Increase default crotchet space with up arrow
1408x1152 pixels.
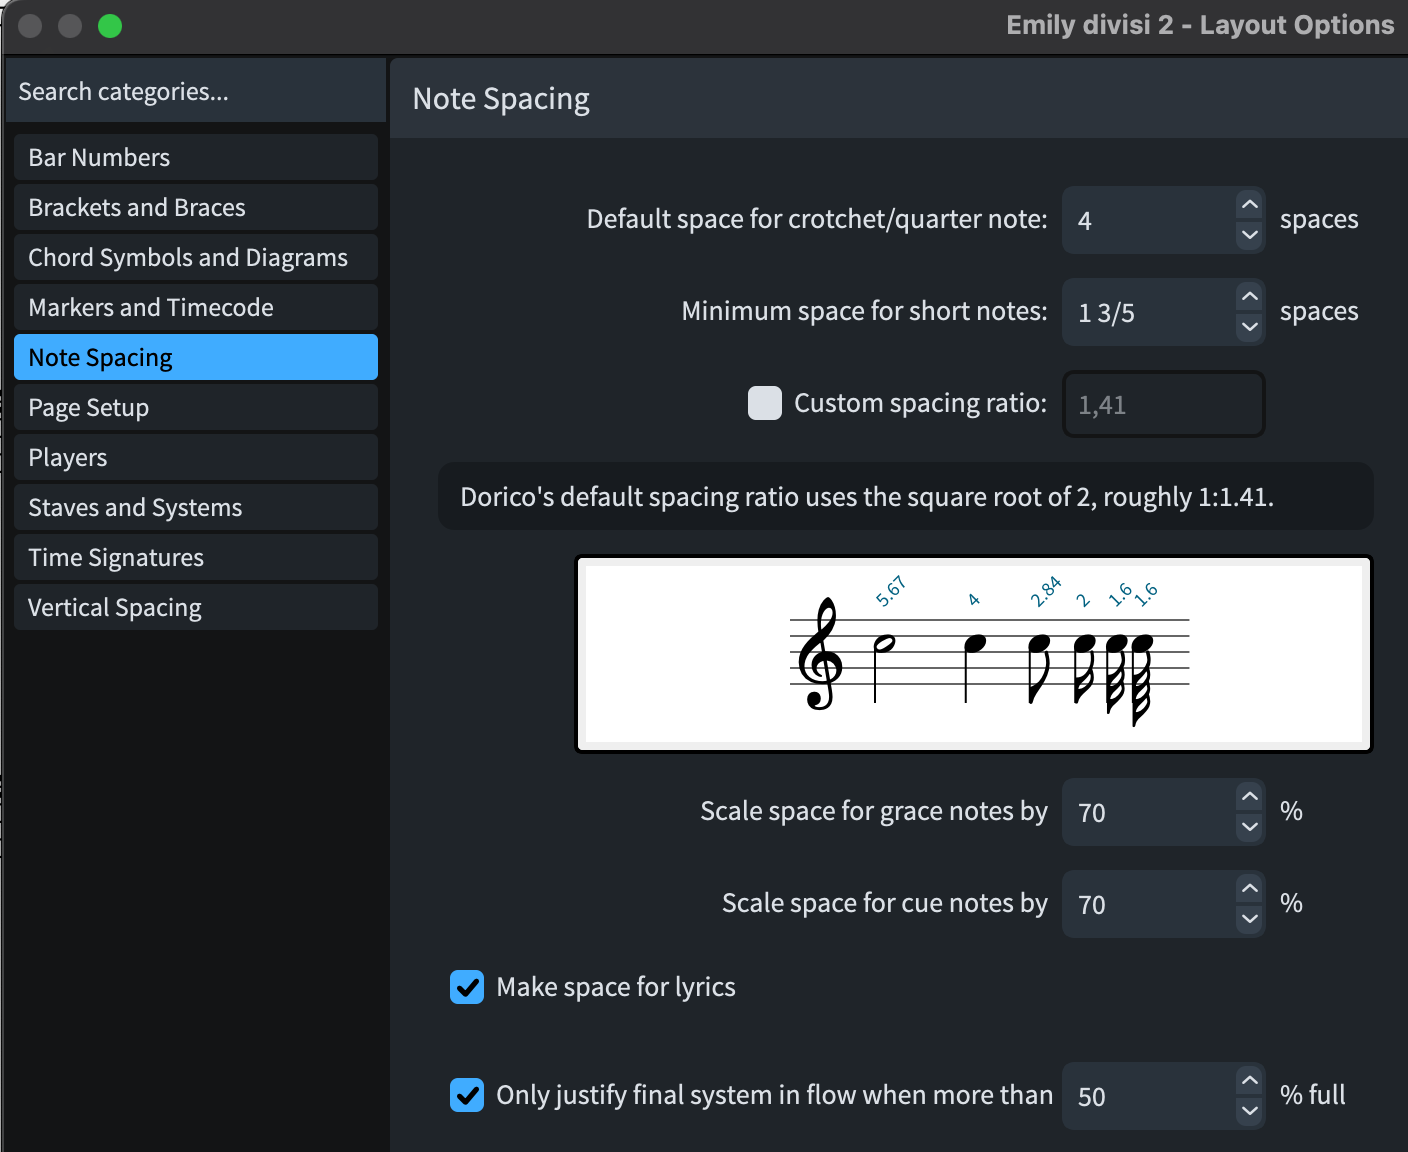pyautogui.click(x=1249, y=205)
